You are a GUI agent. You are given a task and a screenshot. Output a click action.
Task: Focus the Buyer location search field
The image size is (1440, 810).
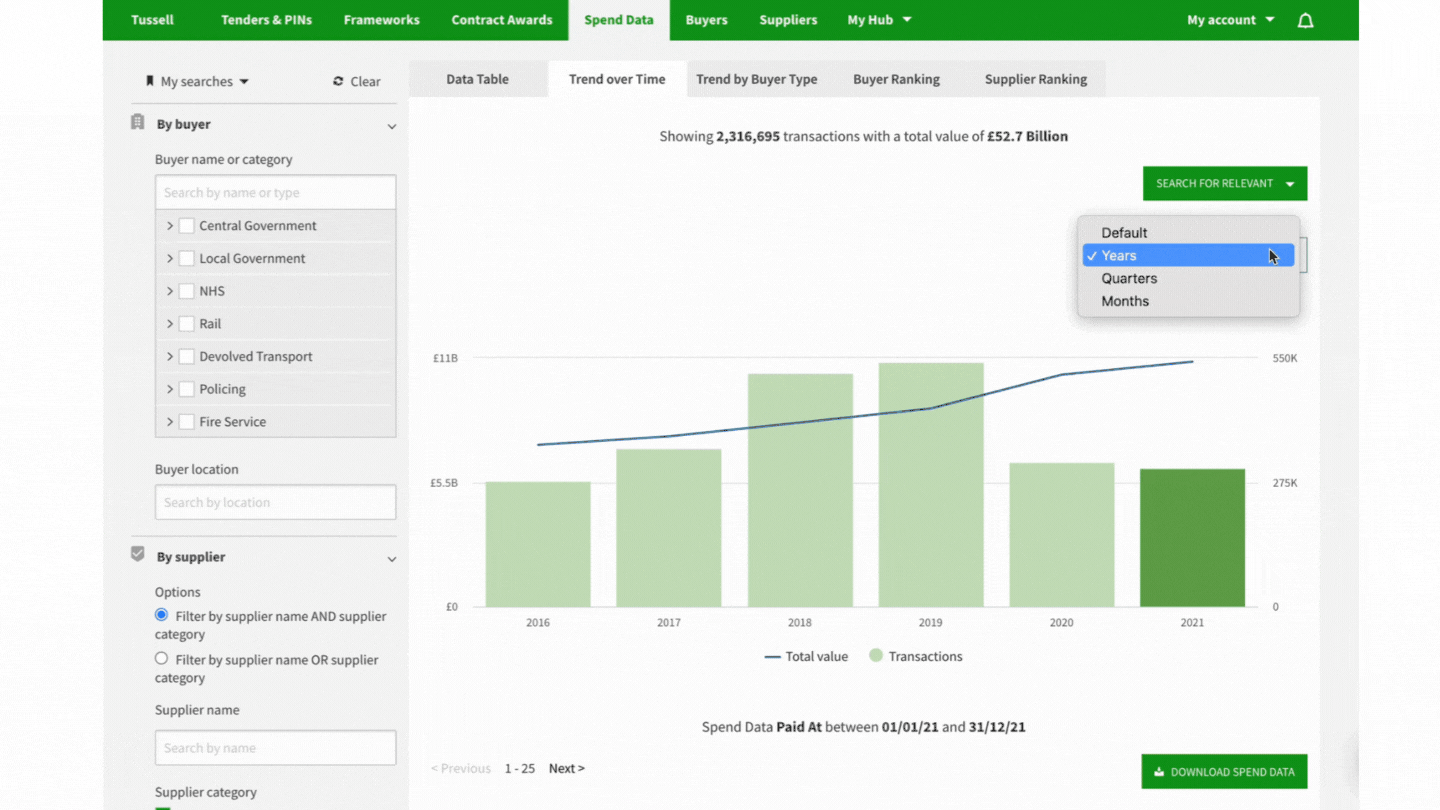pyautogui.click(x=275, y=502)
